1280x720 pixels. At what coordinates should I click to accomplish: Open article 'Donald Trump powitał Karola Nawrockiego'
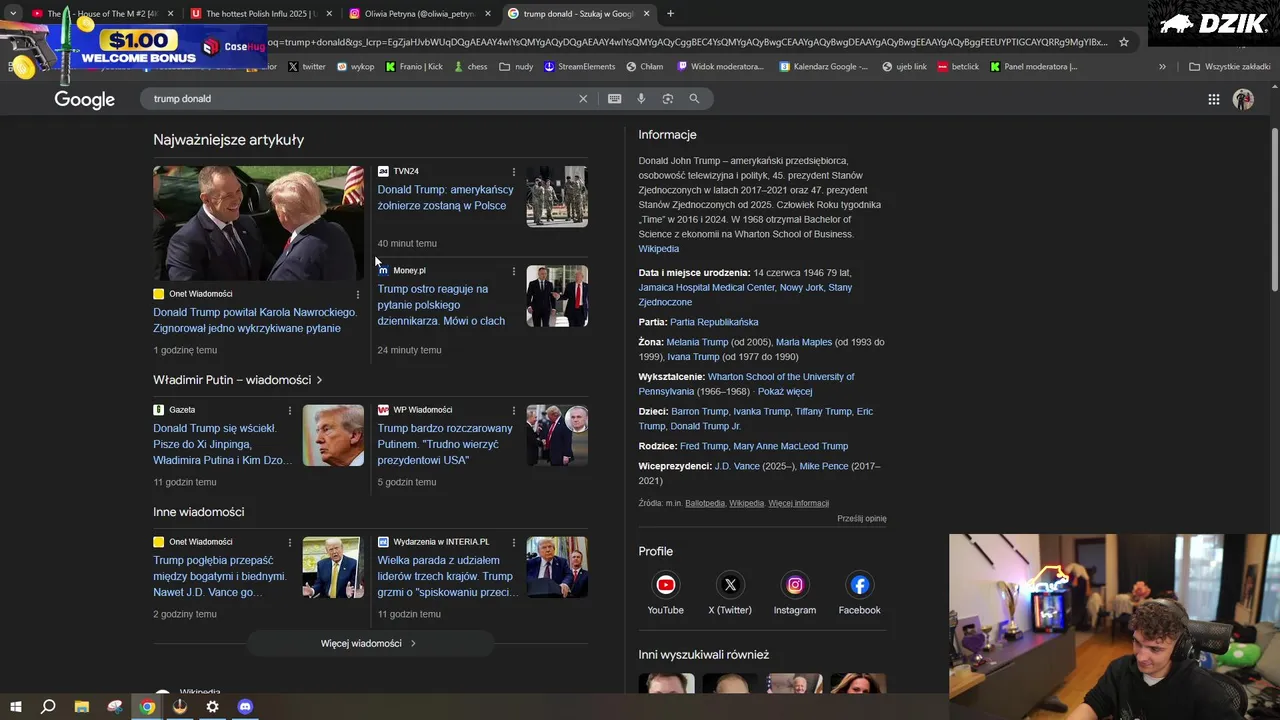click(255, 320)
